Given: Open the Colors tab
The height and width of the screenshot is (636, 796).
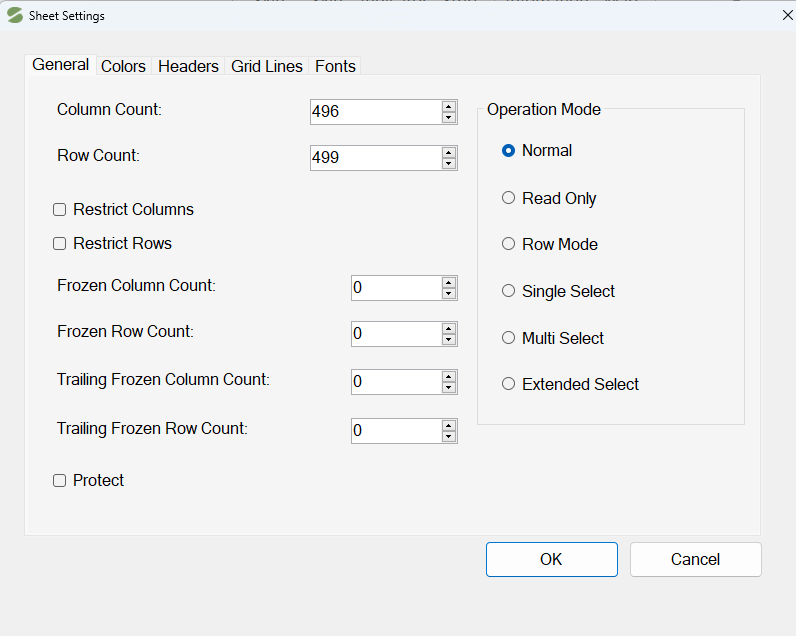Looking at the screenshot, I should 123,66.
